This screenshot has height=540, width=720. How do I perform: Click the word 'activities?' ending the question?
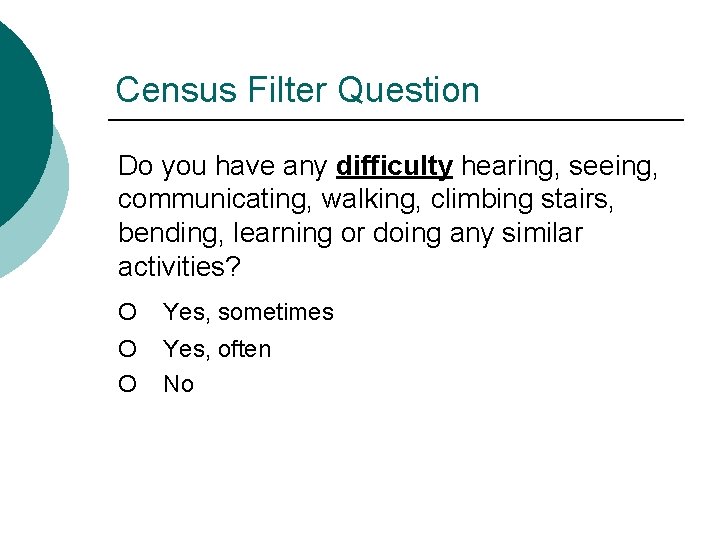coord(179,266)
